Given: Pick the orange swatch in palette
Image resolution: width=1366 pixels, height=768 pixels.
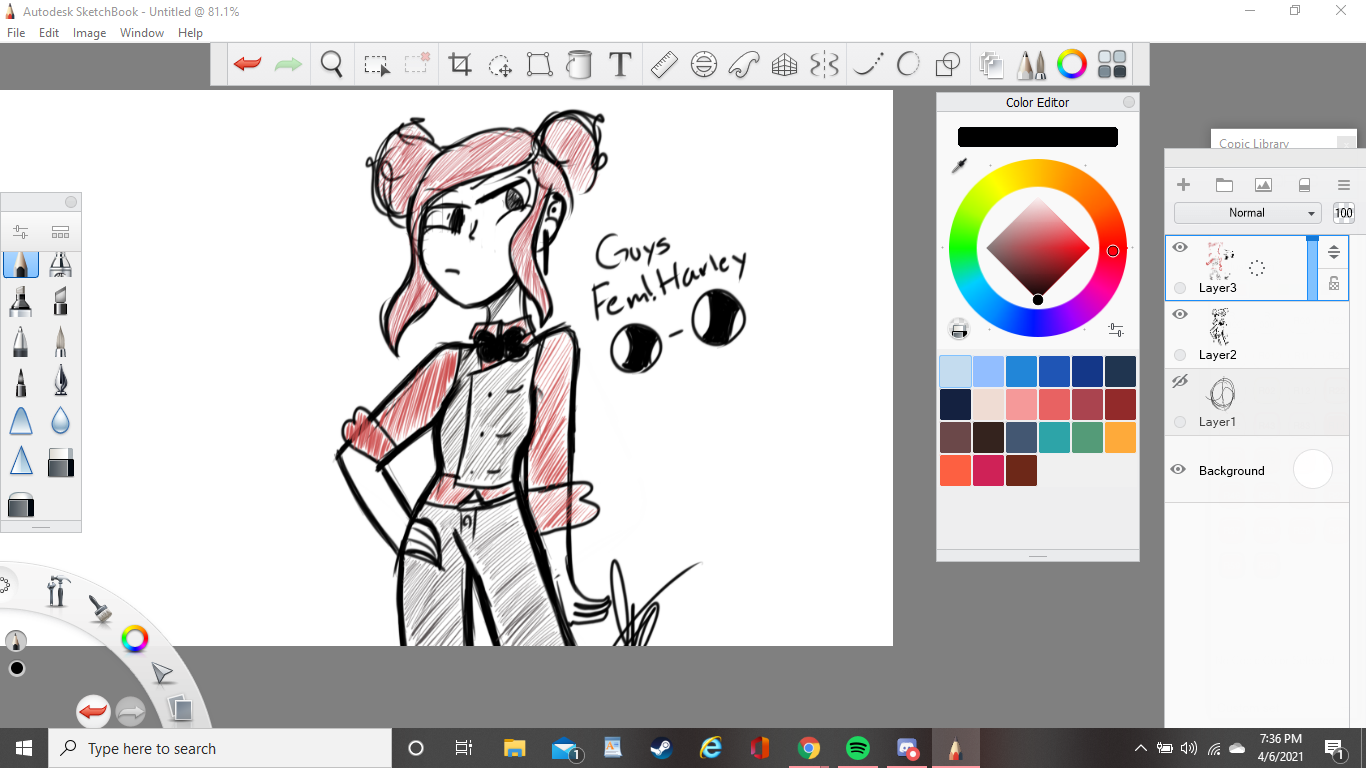Looking at the screenshot, I should (1121, 437).
